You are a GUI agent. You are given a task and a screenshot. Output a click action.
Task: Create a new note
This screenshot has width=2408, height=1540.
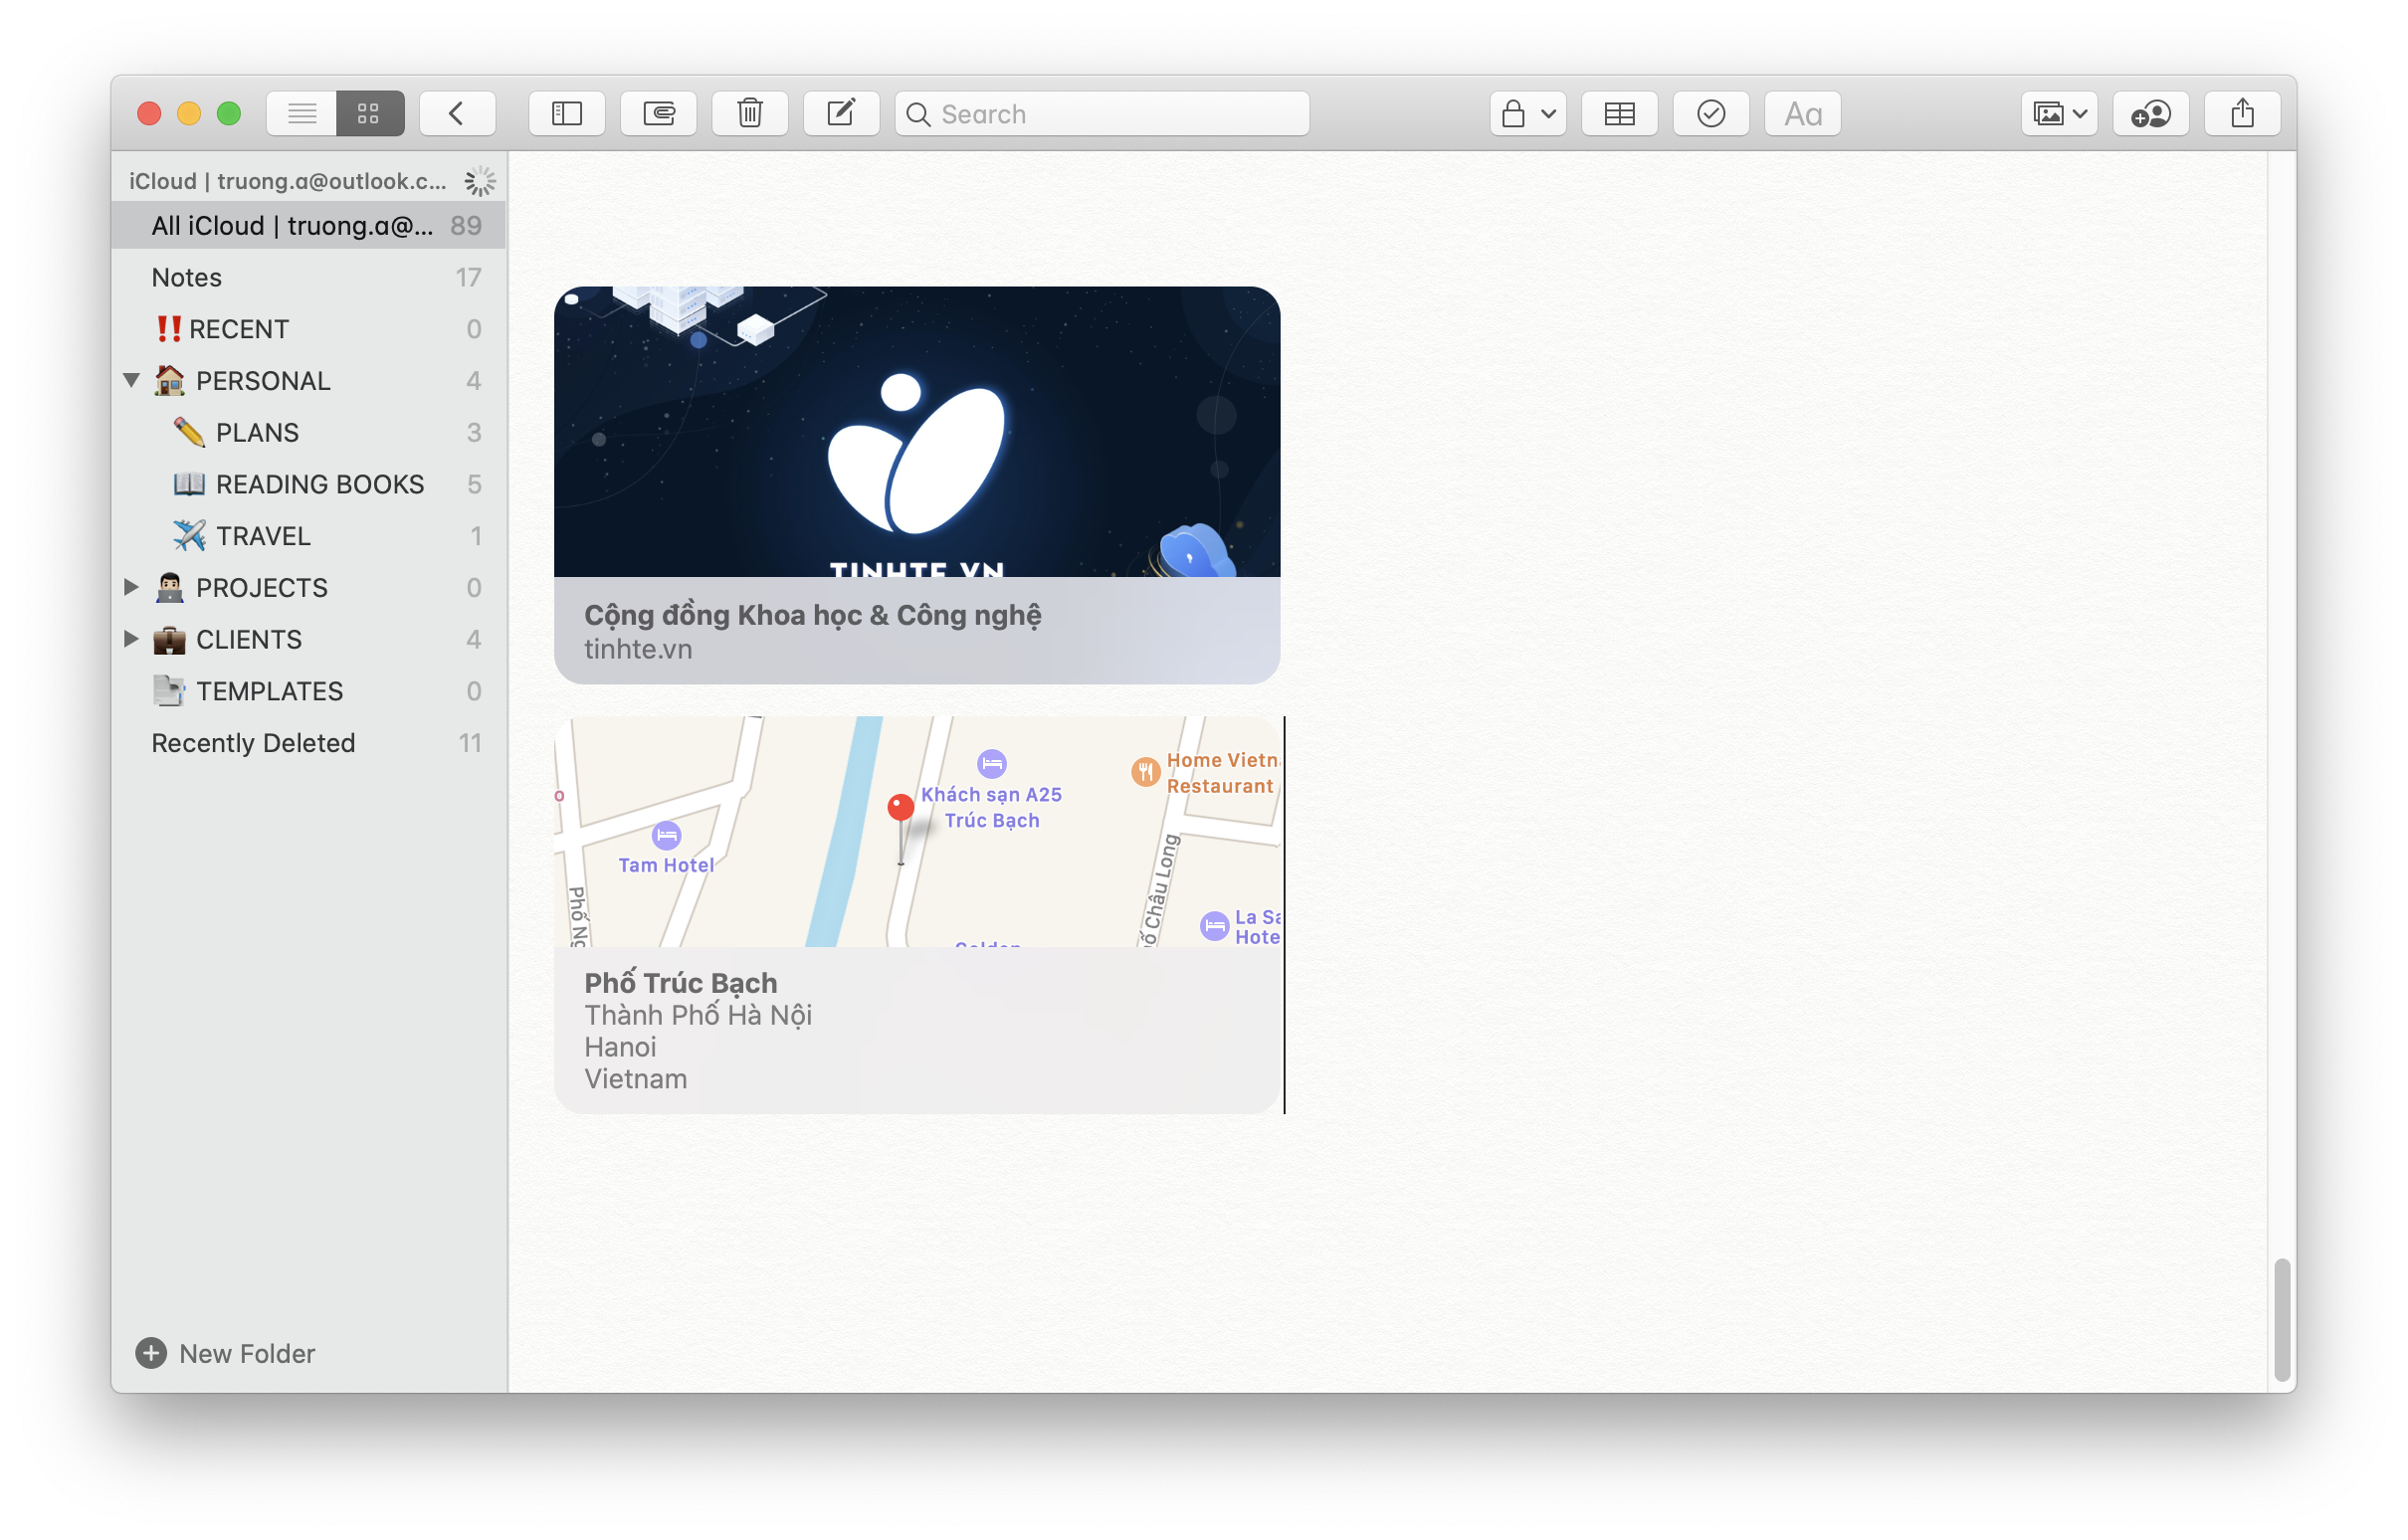[x=841, y=113]
